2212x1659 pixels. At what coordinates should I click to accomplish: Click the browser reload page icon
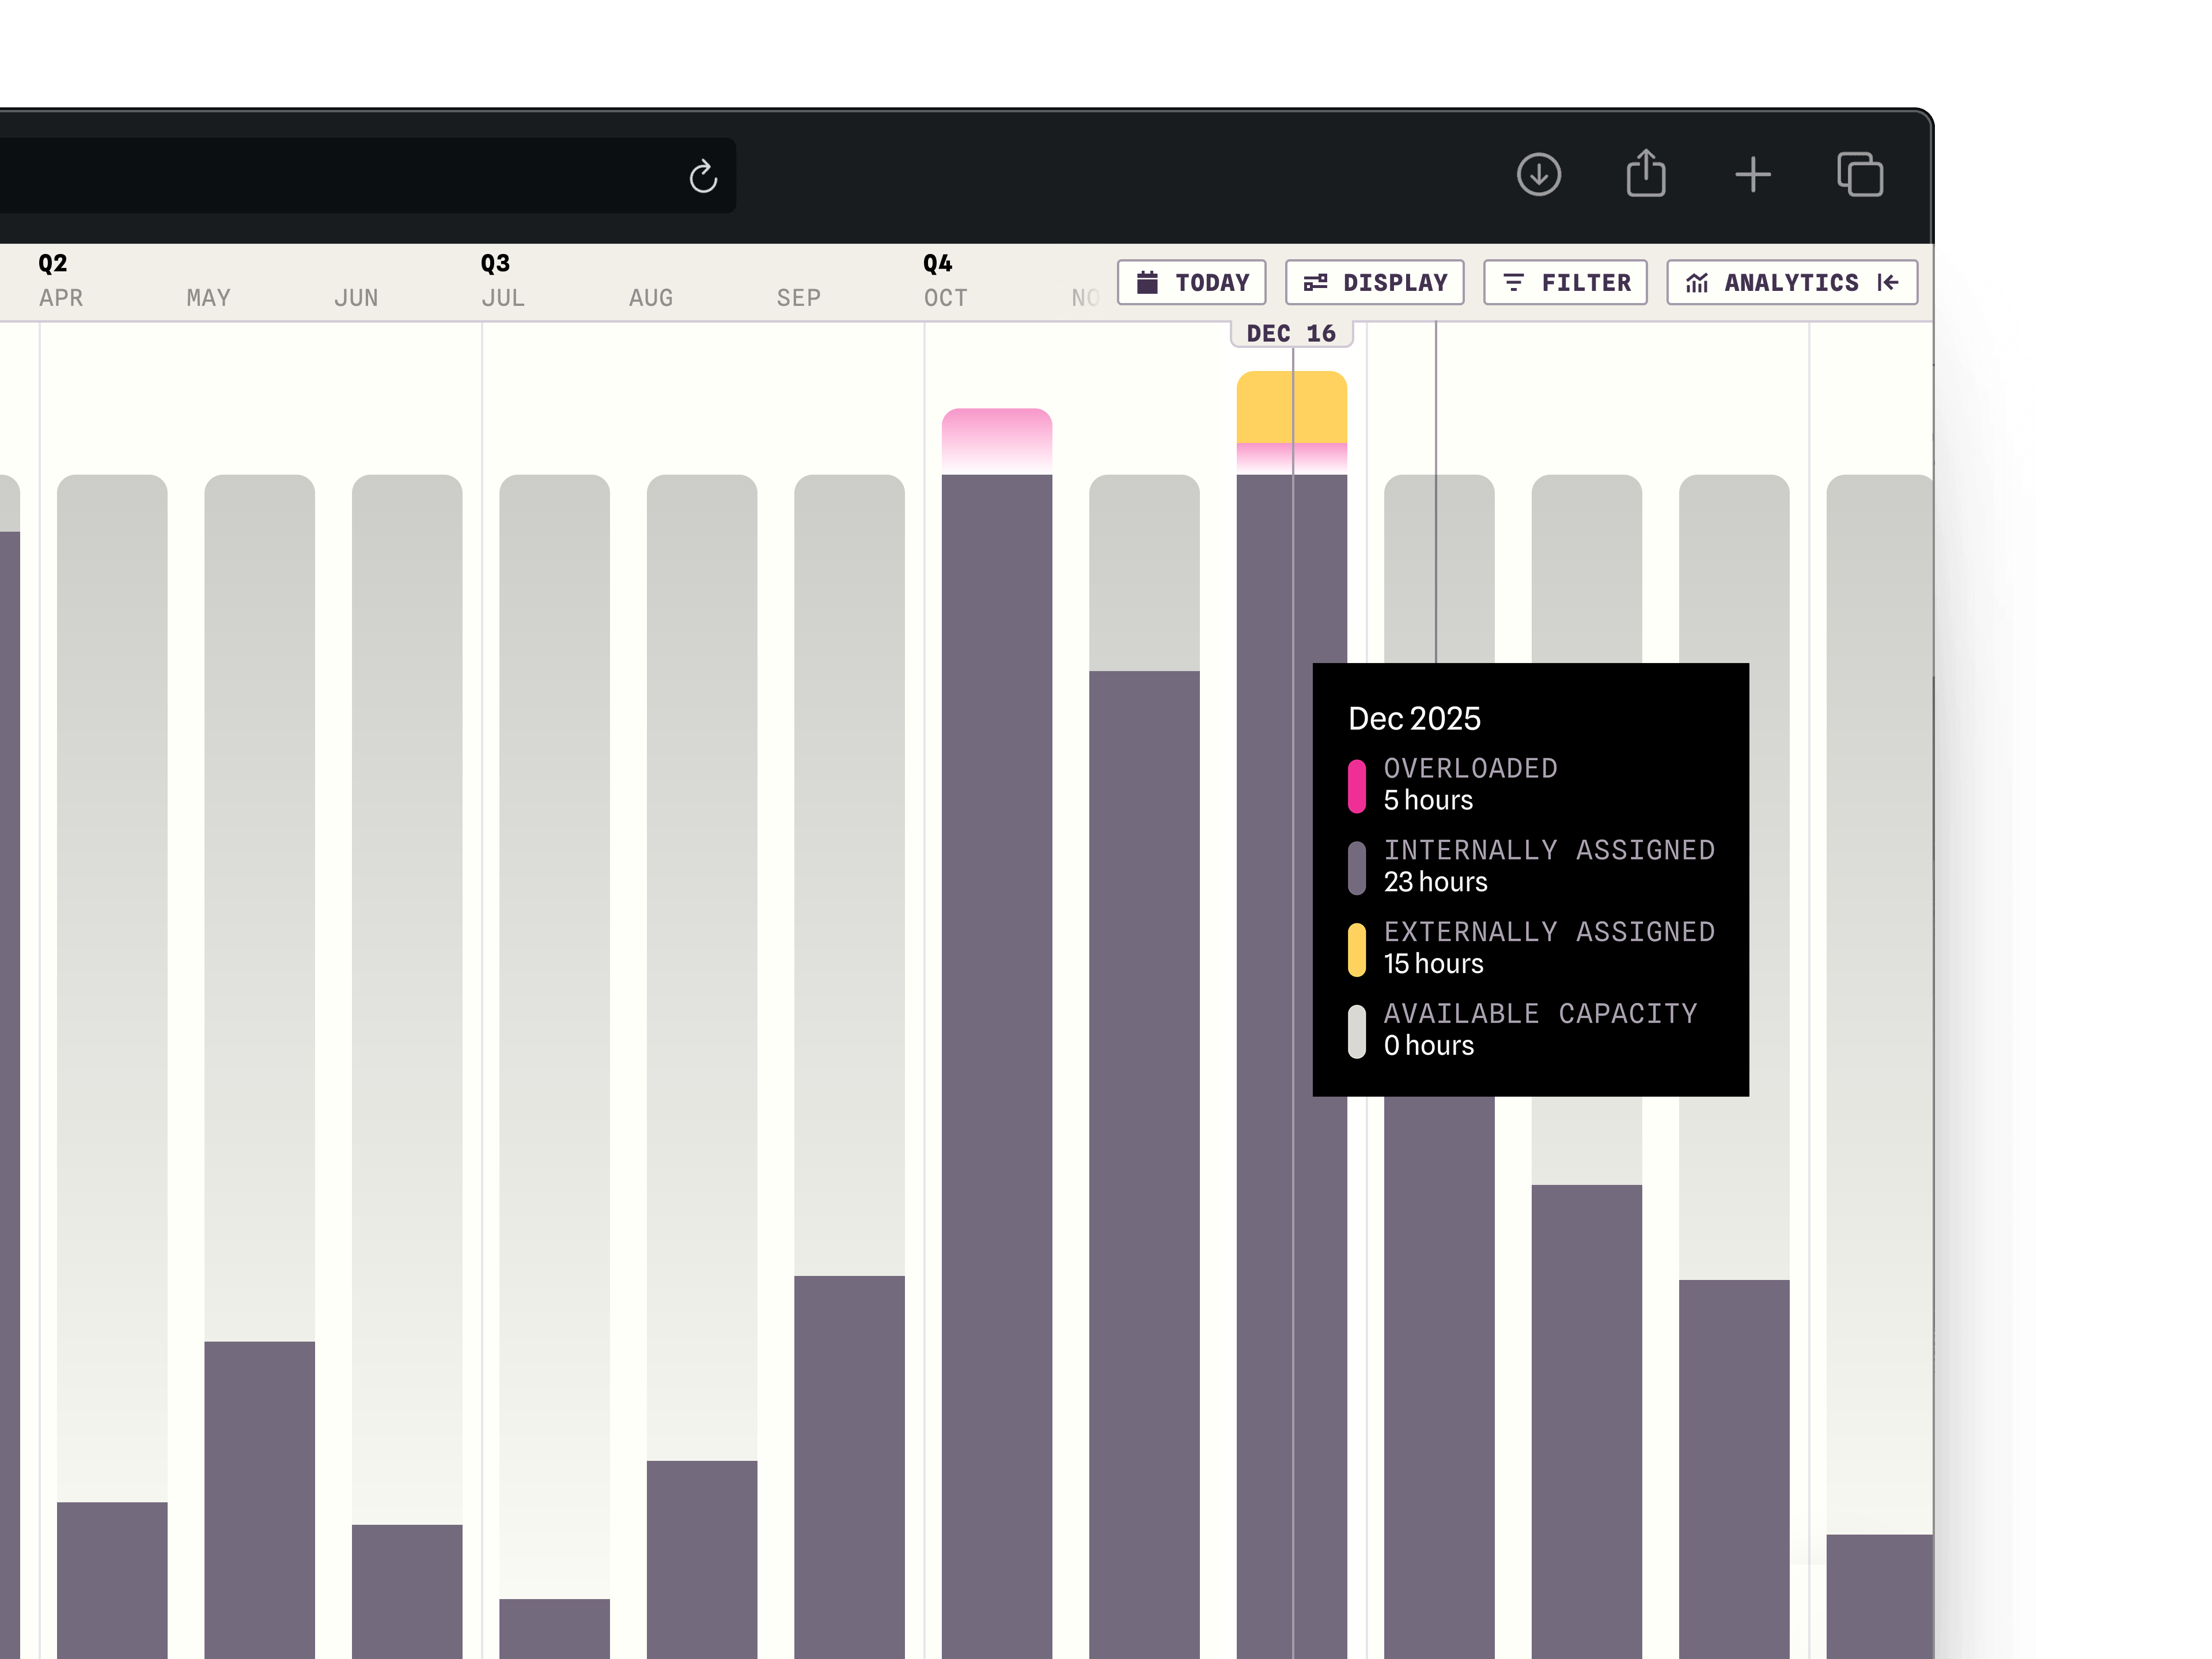pyautogui.click(x=703, y=177)
